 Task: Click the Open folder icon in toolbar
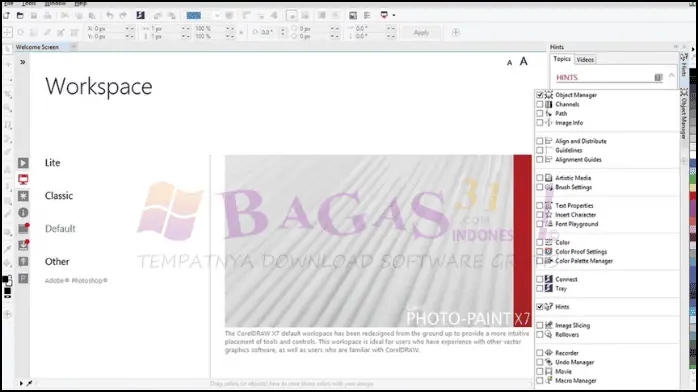pos(20,16)
